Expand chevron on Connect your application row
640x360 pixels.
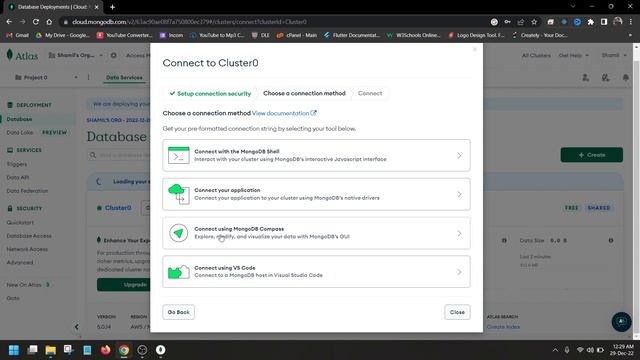click(x=459, y=194)
